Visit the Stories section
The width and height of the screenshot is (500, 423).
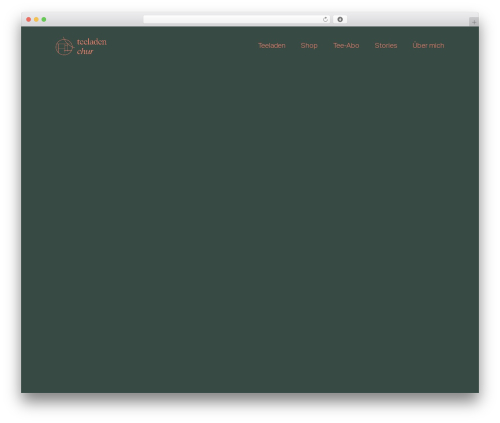click(x=386, y=46)
